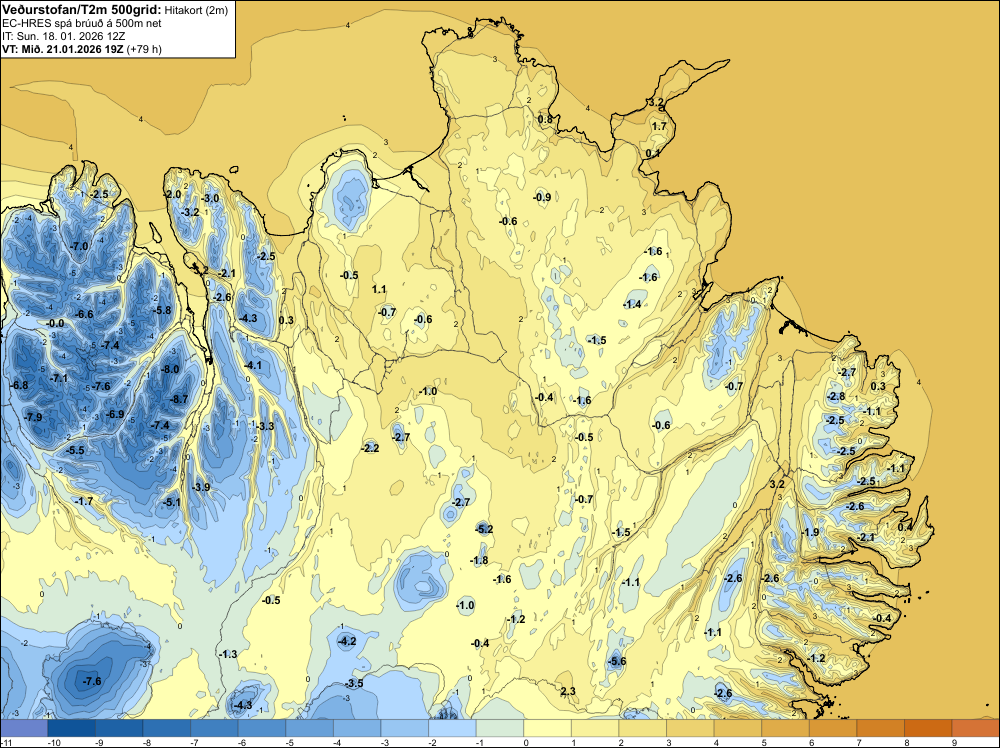Viewport: 1000px width, 748px height.
Task: Click the -1.4 temperature label
Action: [x=632, y=305]
